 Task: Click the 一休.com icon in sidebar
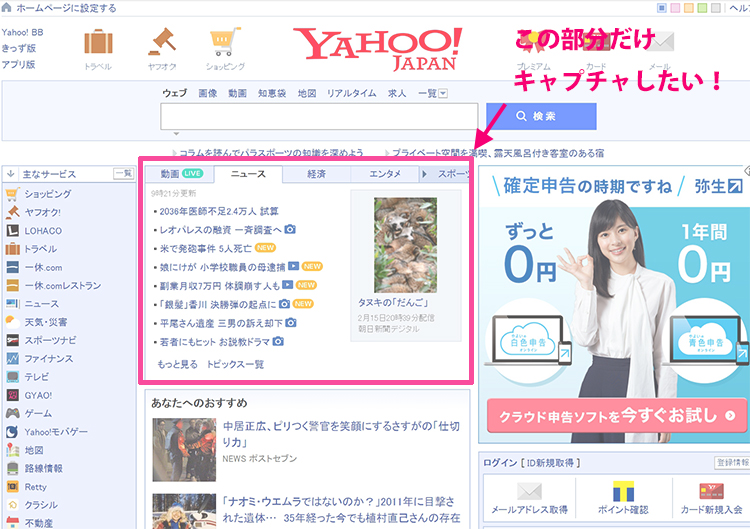point(12,267)
